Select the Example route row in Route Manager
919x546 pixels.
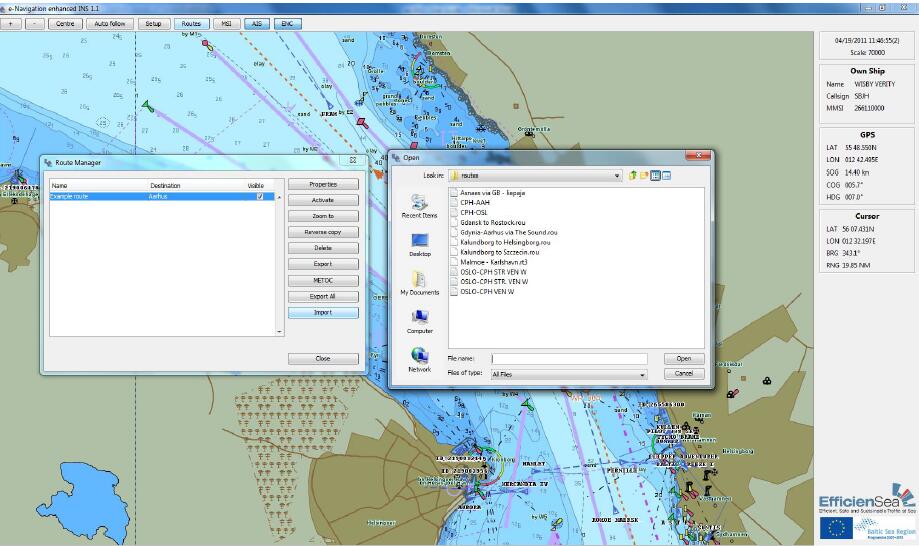point(162,196)
